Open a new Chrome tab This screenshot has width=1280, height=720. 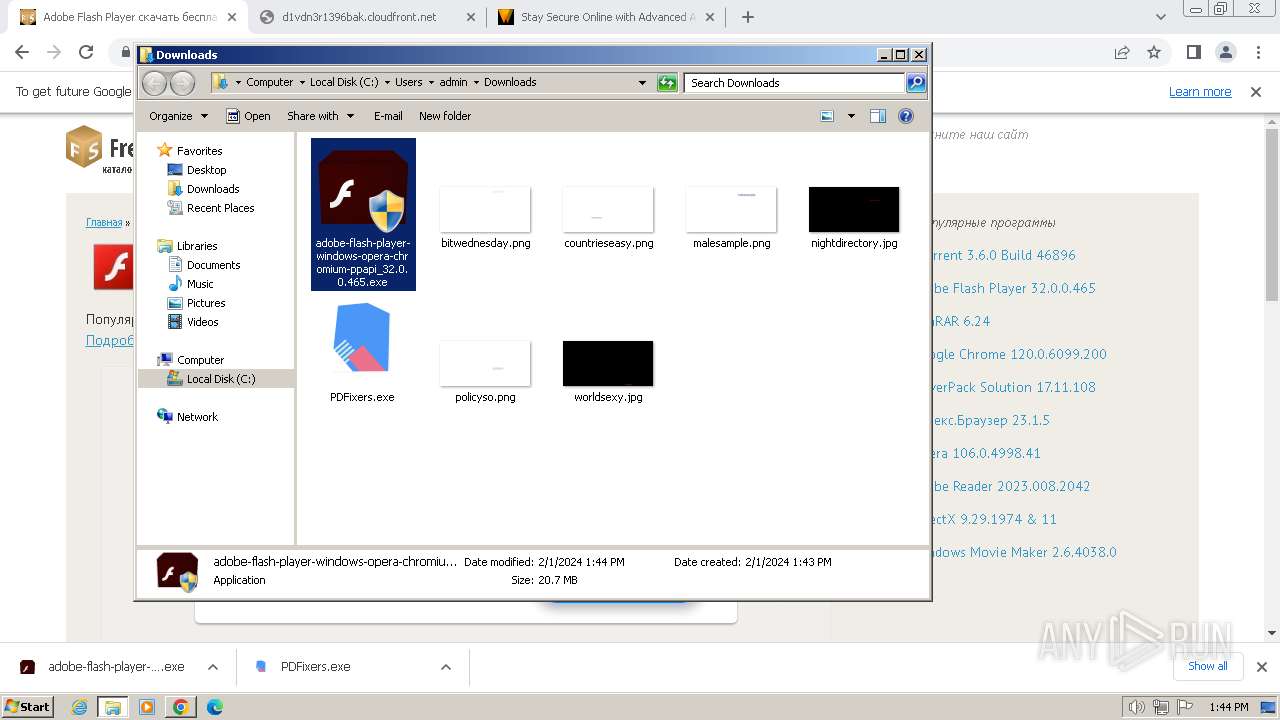tap(747, 17)
